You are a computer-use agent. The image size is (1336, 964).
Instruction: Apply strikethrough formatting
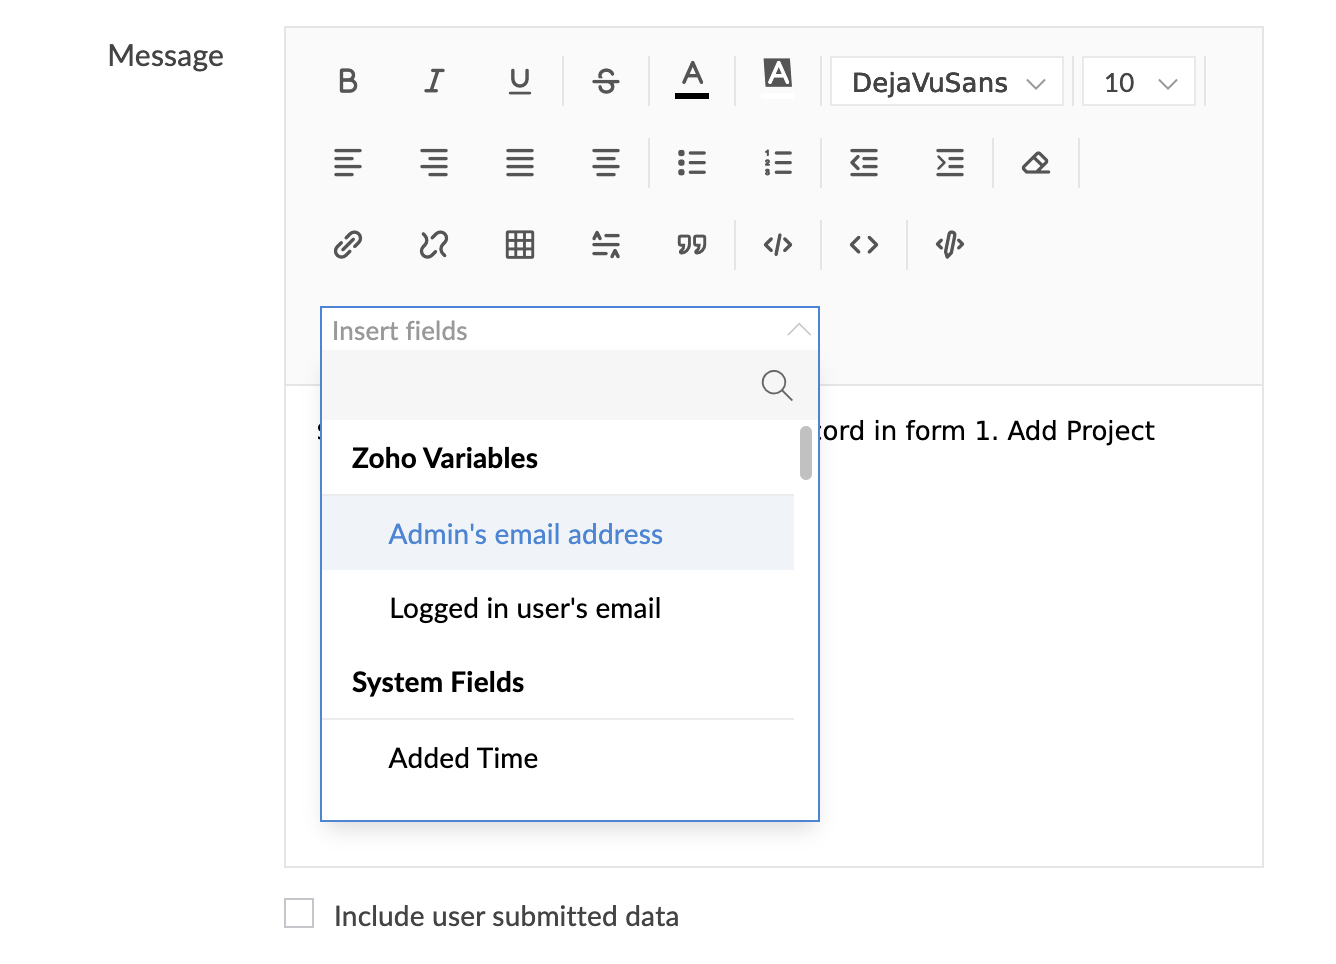[606, 81]
